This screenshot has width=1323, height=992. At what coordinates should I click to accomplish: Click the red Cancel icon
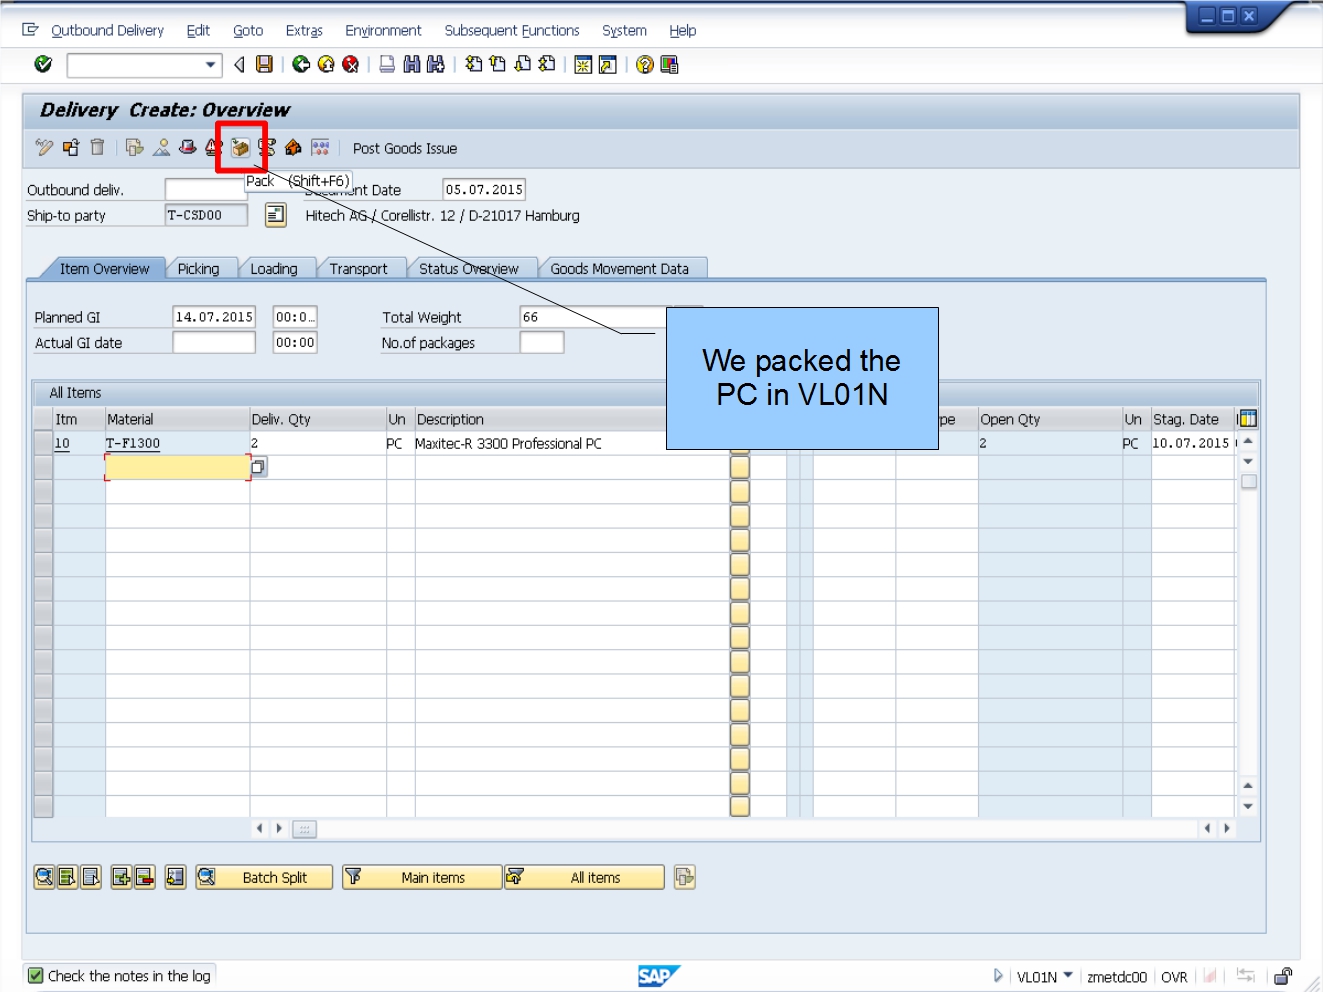(x=350, y=64)
